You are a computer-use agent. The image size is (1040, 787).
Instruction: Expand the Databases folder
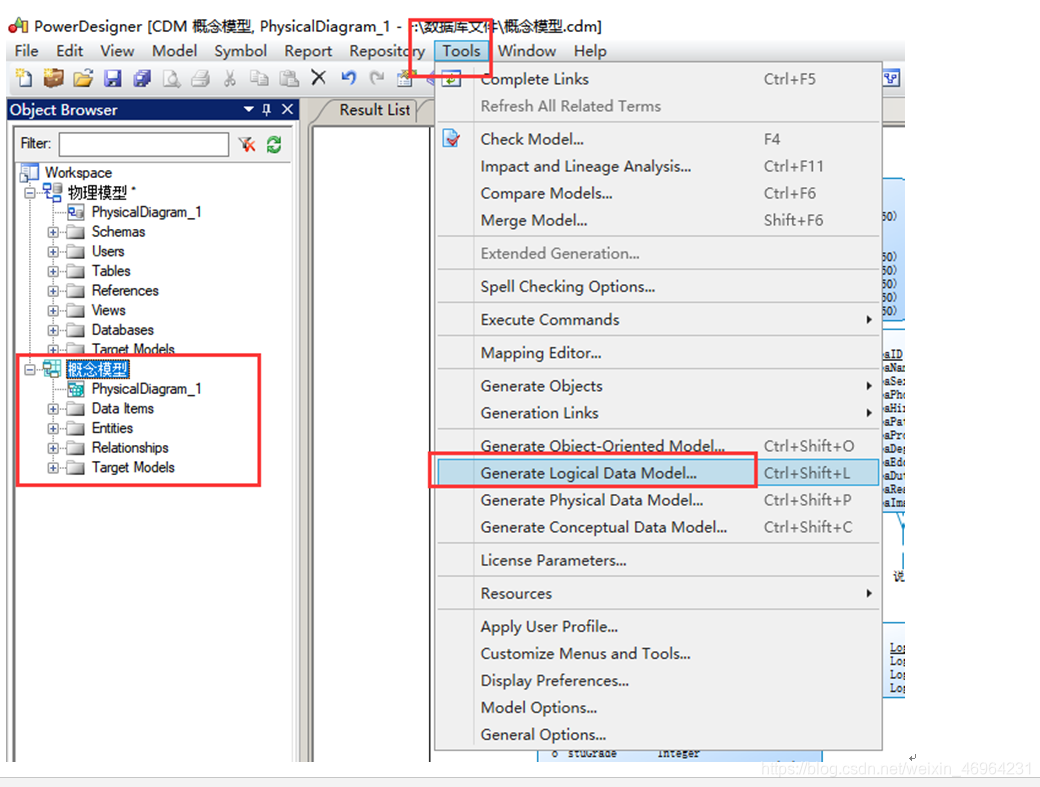point(52,330)
